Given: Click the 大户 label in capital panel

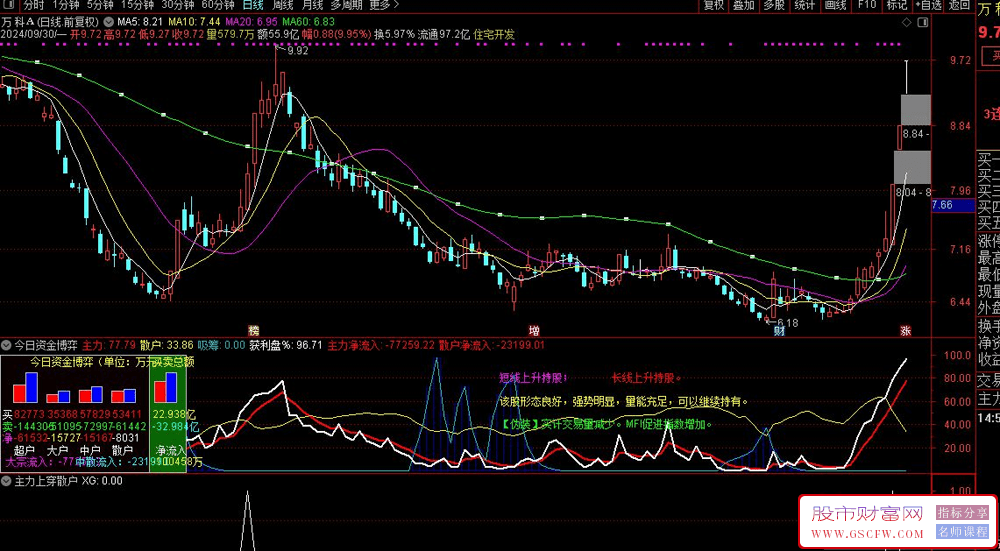Looking at the screenshot, I should [x=57, y=450].
